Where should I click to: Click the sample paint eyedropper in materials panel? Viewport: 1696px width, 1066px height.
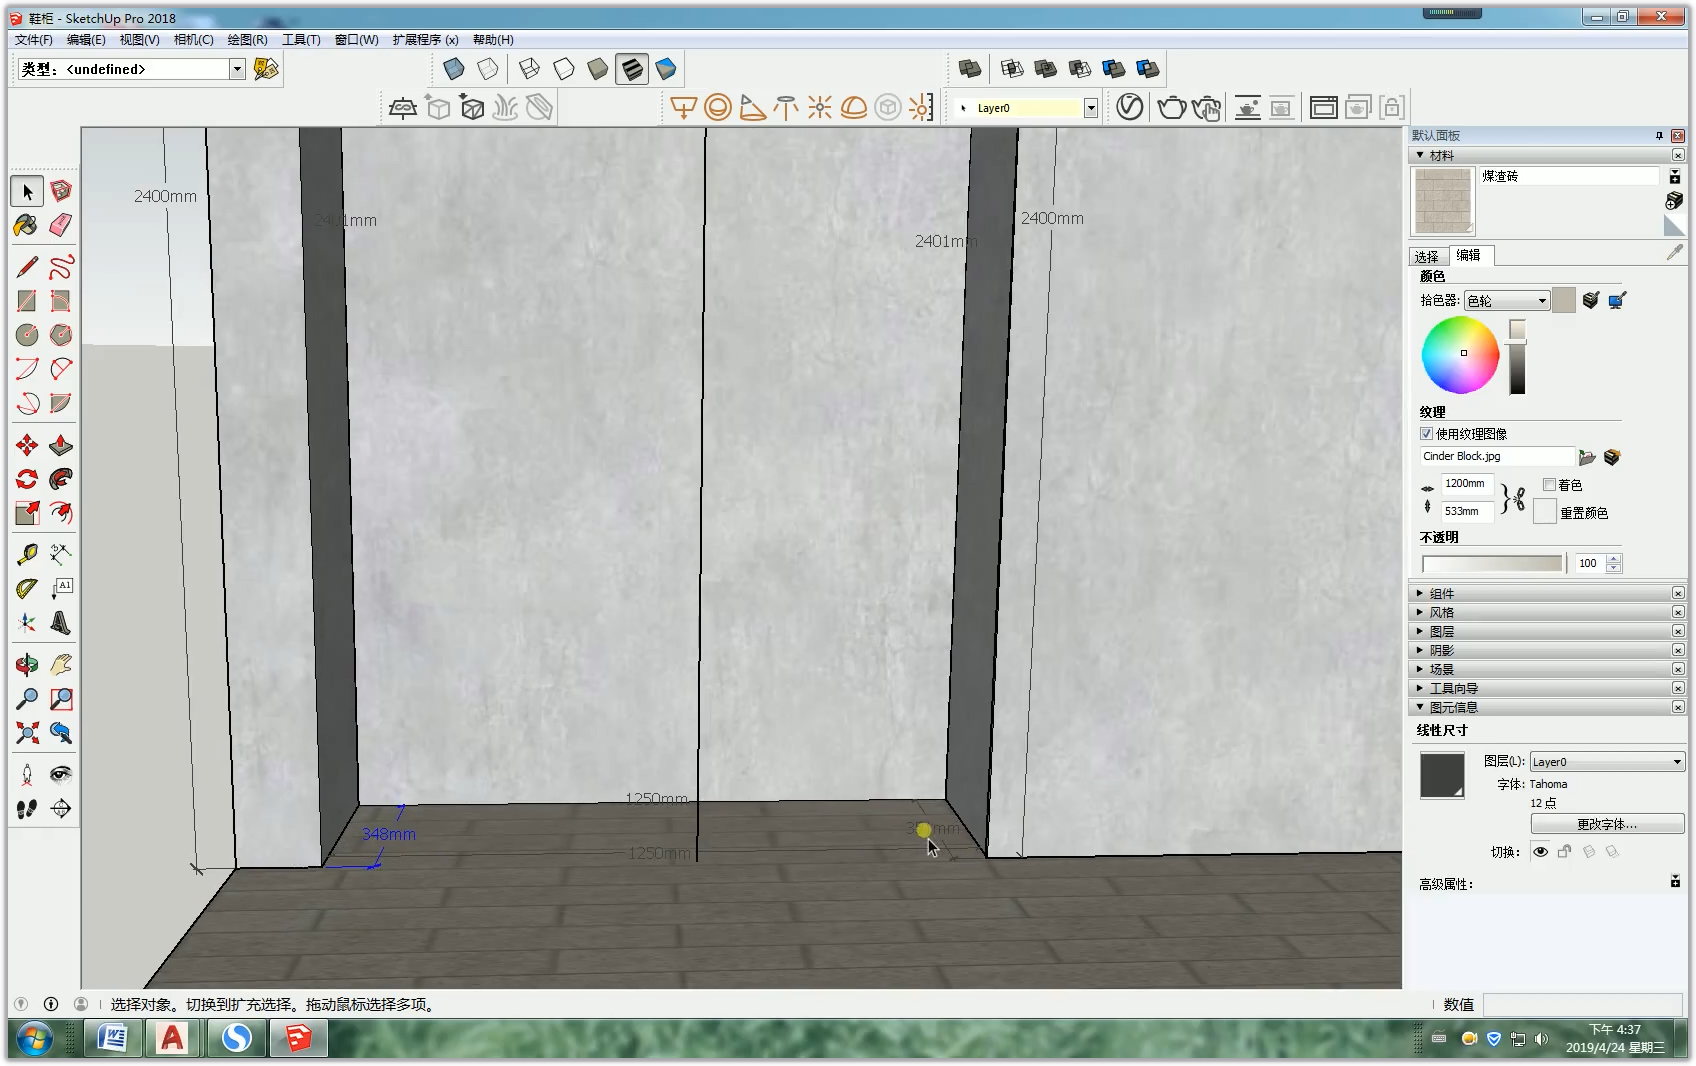[1675, 253]
